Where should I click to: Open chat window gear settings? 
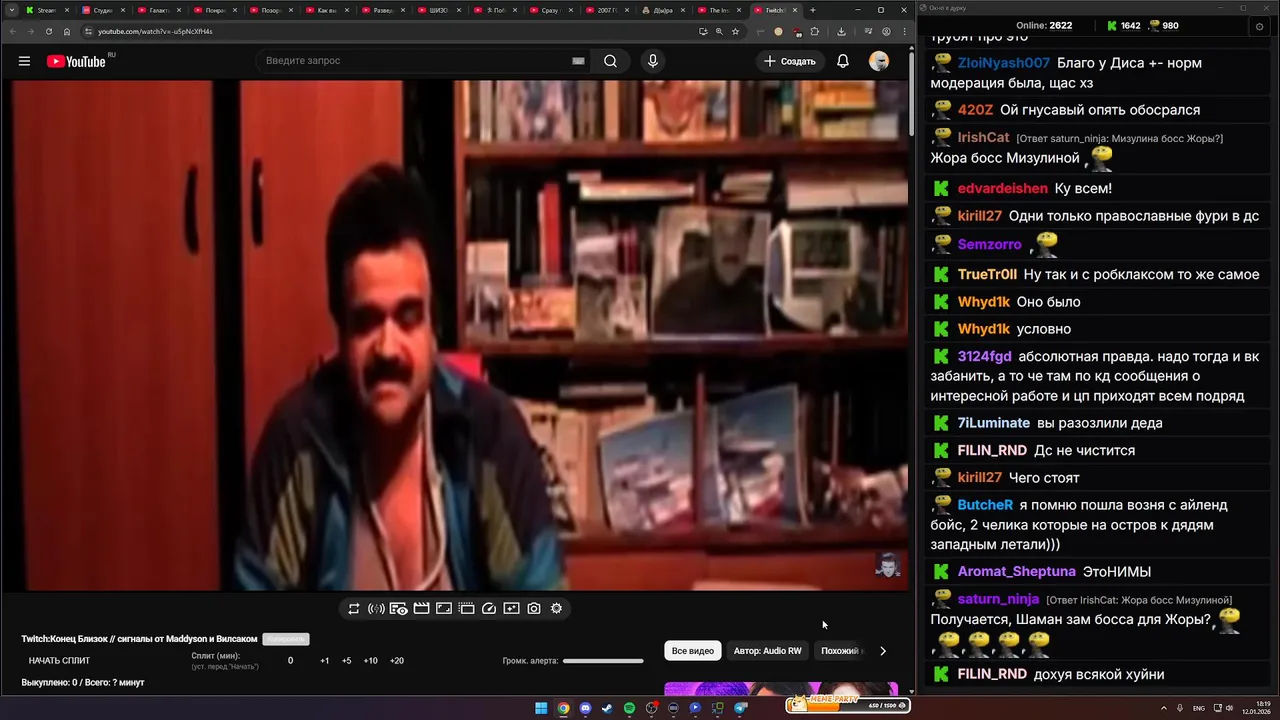tap(1259, 26)
